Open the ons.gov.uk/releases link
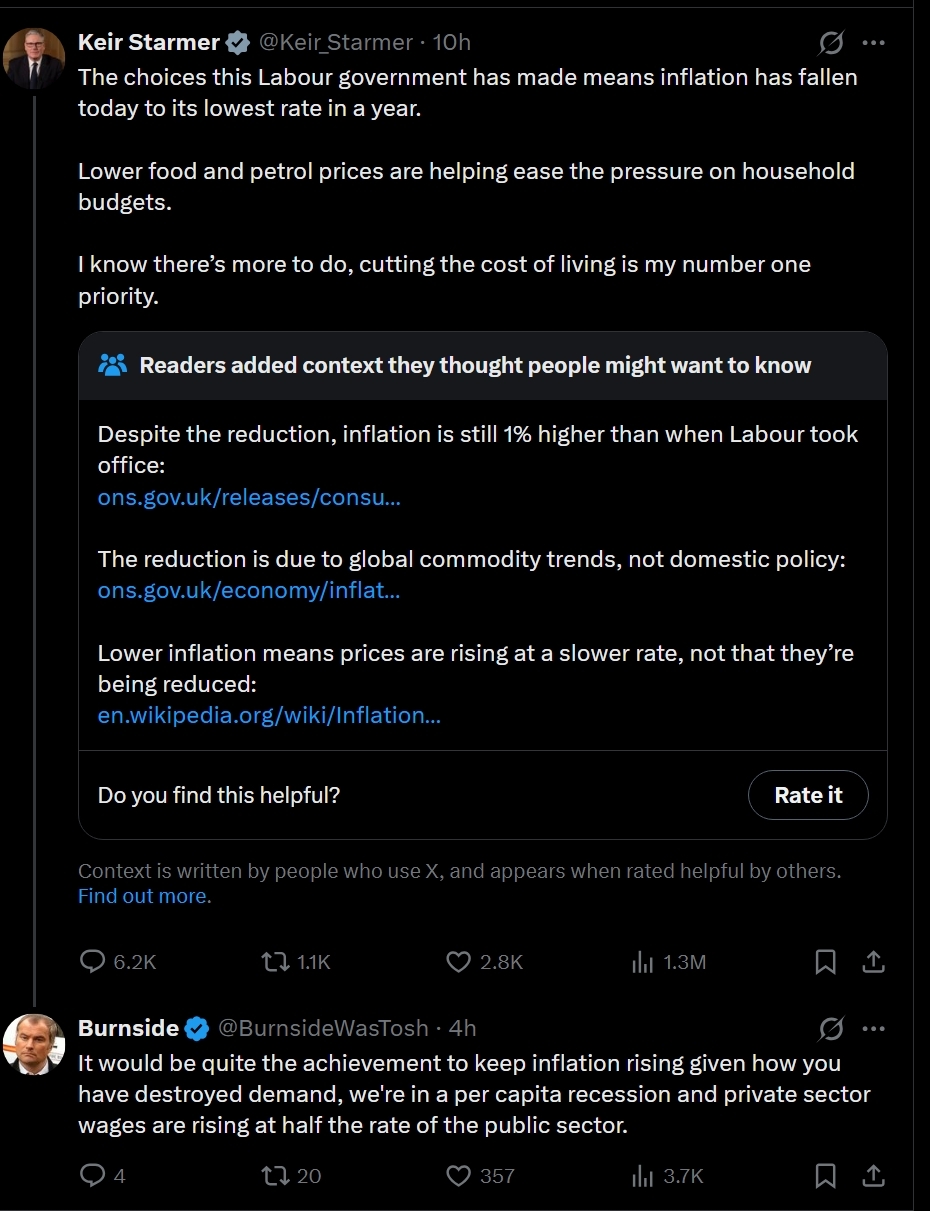 point(249,497)
